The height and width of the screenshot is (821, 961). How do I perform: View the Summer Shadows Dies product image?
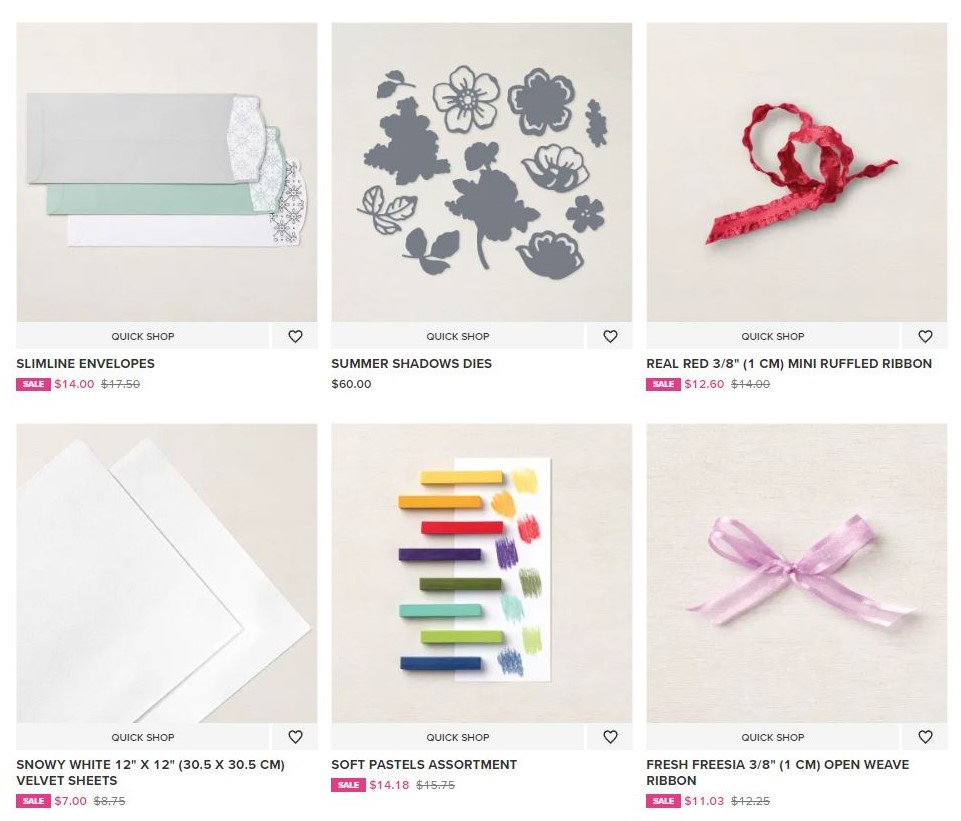[x=482, y=172]
